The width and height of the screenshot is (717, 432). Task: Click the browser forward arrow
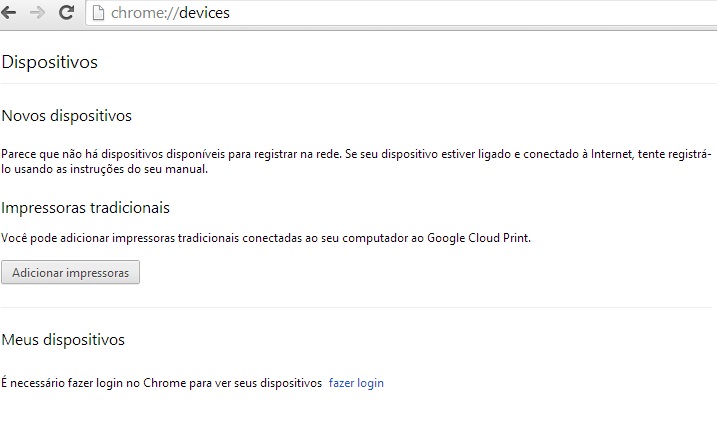(x=38, y=14)
